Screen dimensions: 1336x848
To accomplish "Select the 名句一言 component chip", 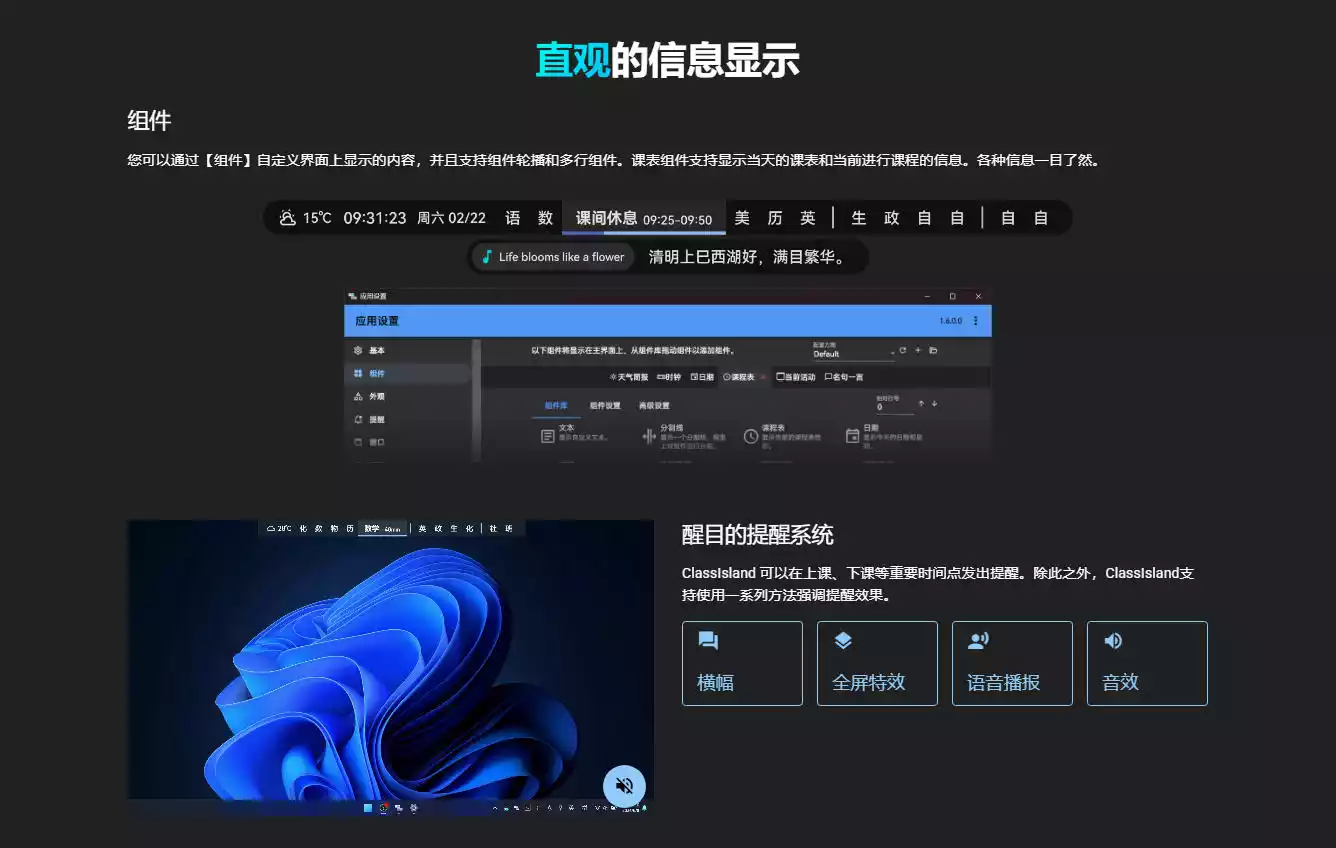I will coord(844,377).
